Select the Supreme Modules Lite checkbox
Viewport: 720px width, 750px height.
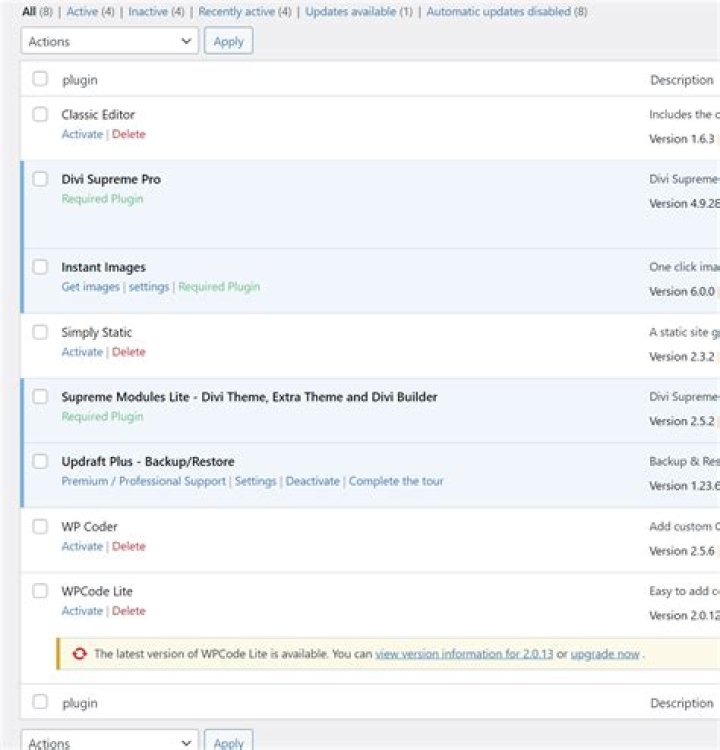(x=40, y=397)
